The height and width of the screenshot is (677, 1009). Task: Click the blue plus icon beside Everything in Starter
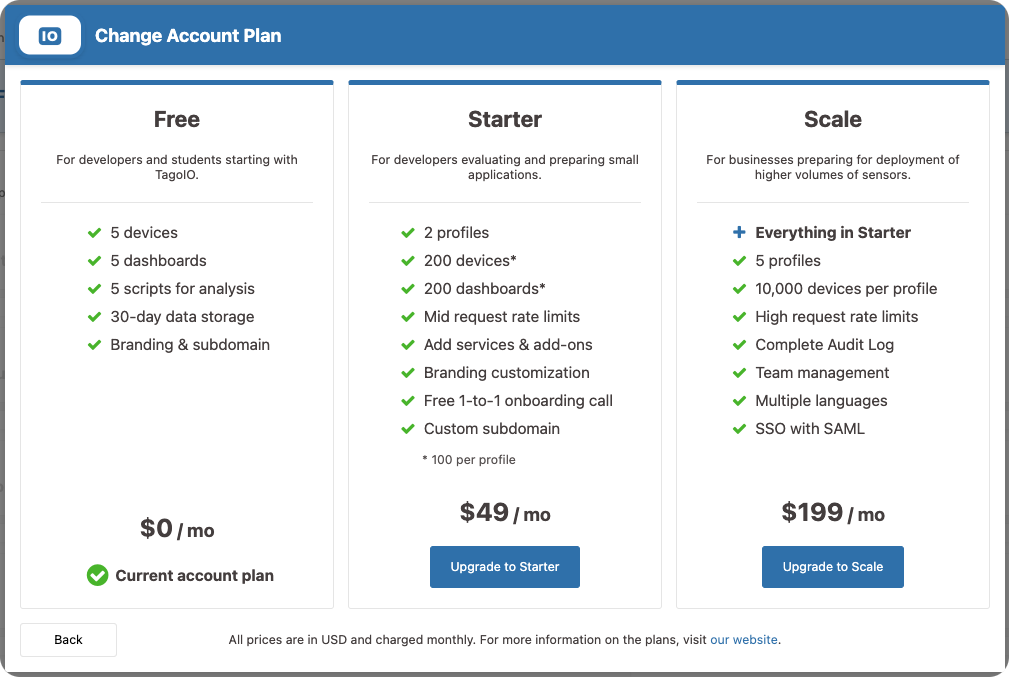coord(739,232)
